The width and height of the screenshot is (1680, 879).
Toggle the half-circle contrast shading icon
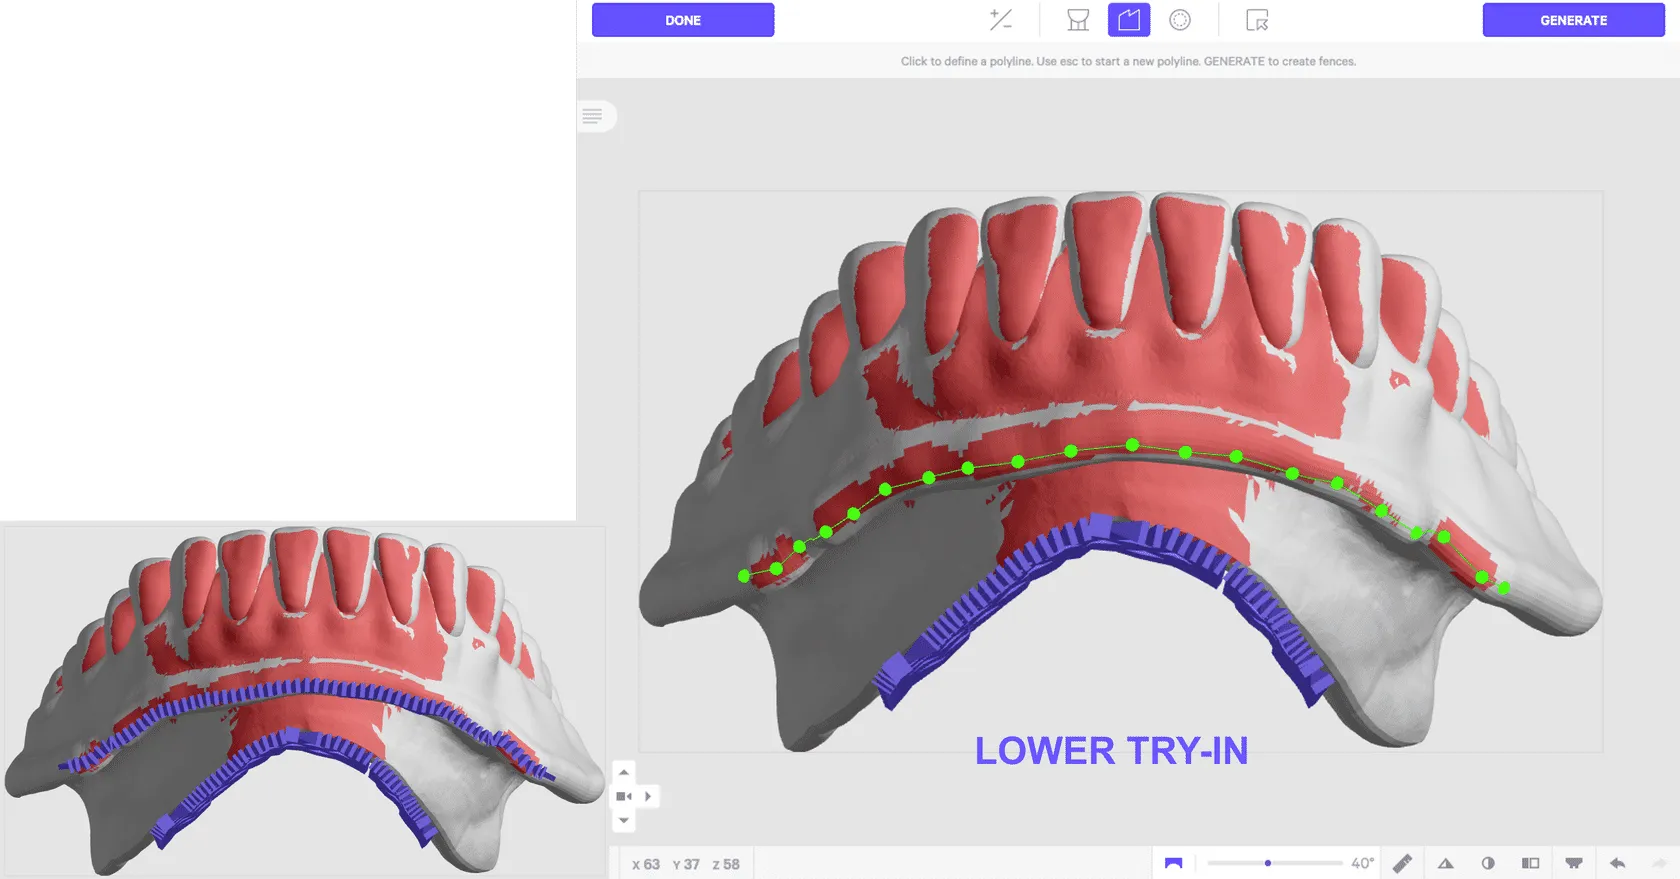(1488, 863)
